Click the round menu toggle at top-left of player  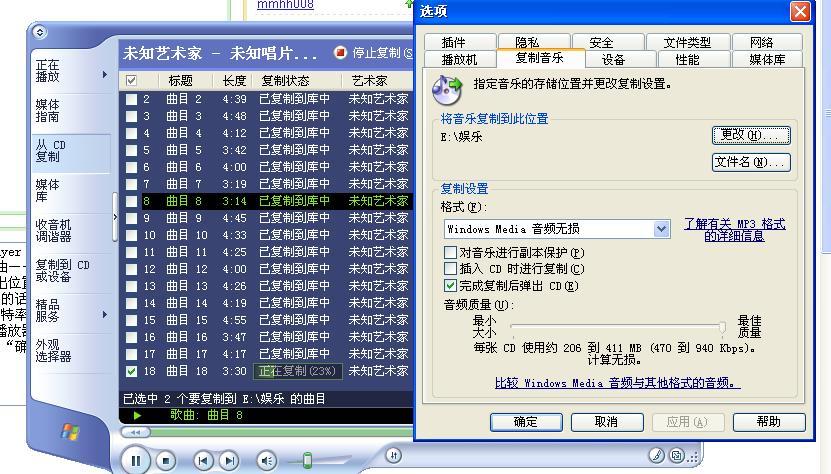click(40, 32)
